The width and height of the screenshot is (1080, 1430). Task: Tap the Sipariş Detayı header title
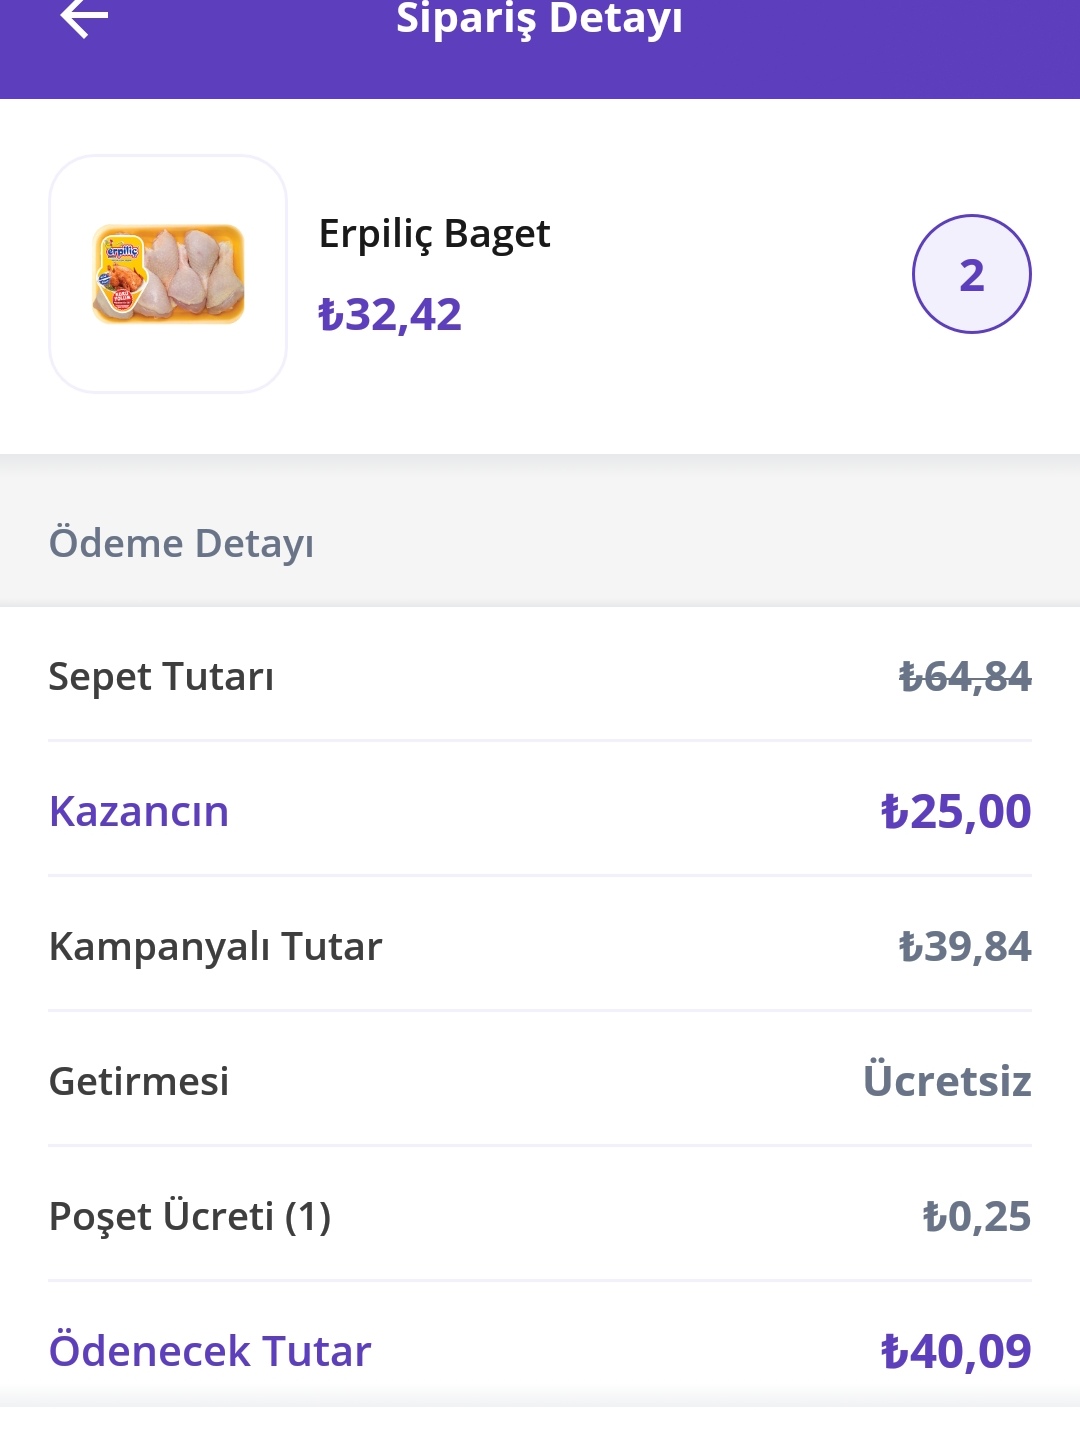540,18
